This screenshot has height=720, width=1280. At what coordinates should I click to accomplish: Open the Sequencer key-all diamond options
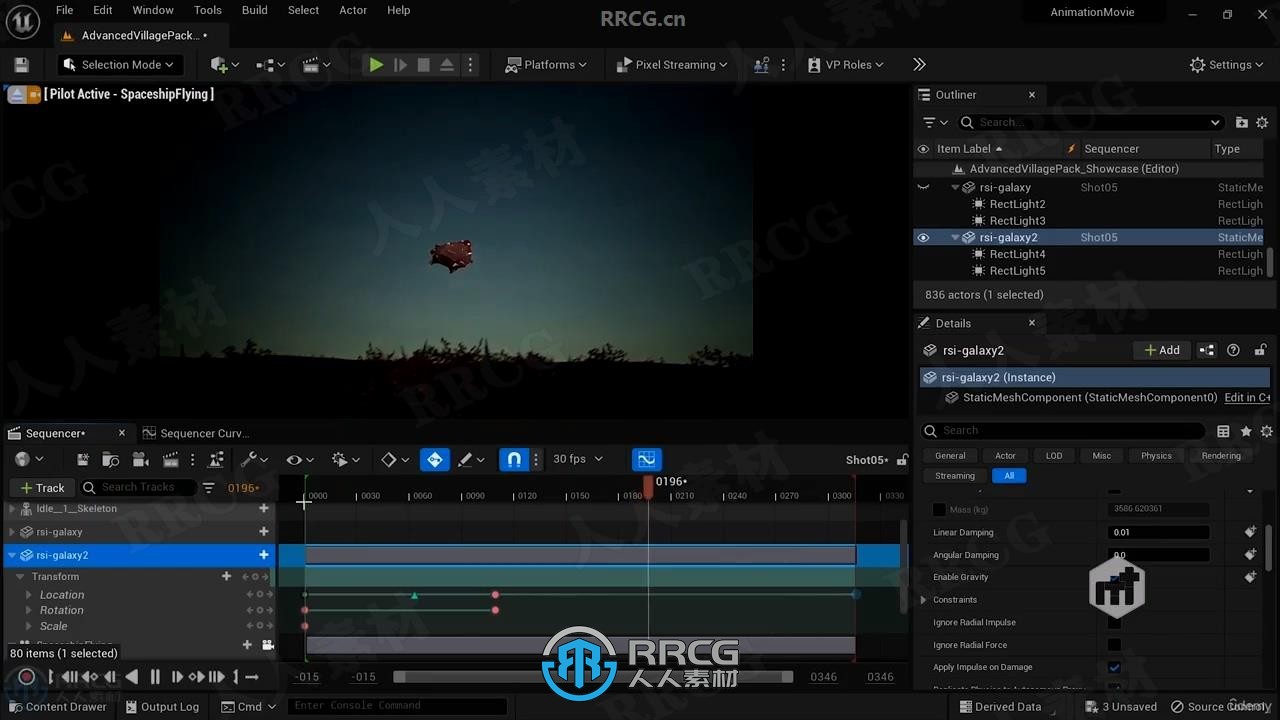click(394, 460)
